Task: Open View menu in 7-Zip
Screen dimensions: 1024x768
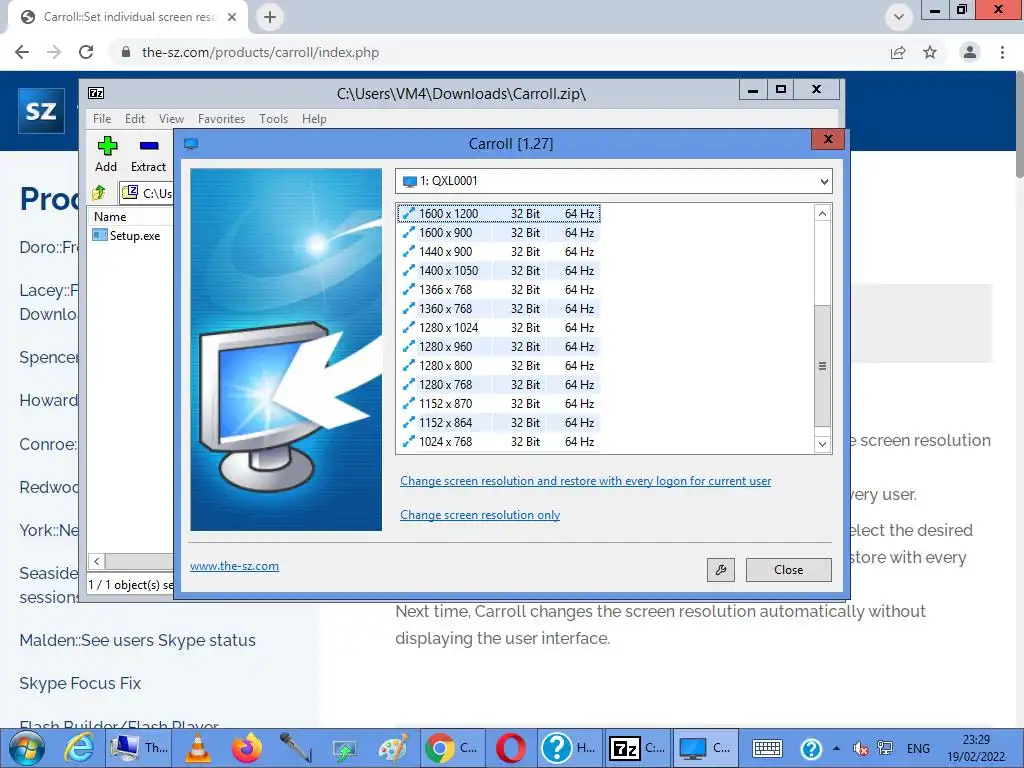Action: pos(171,119)
